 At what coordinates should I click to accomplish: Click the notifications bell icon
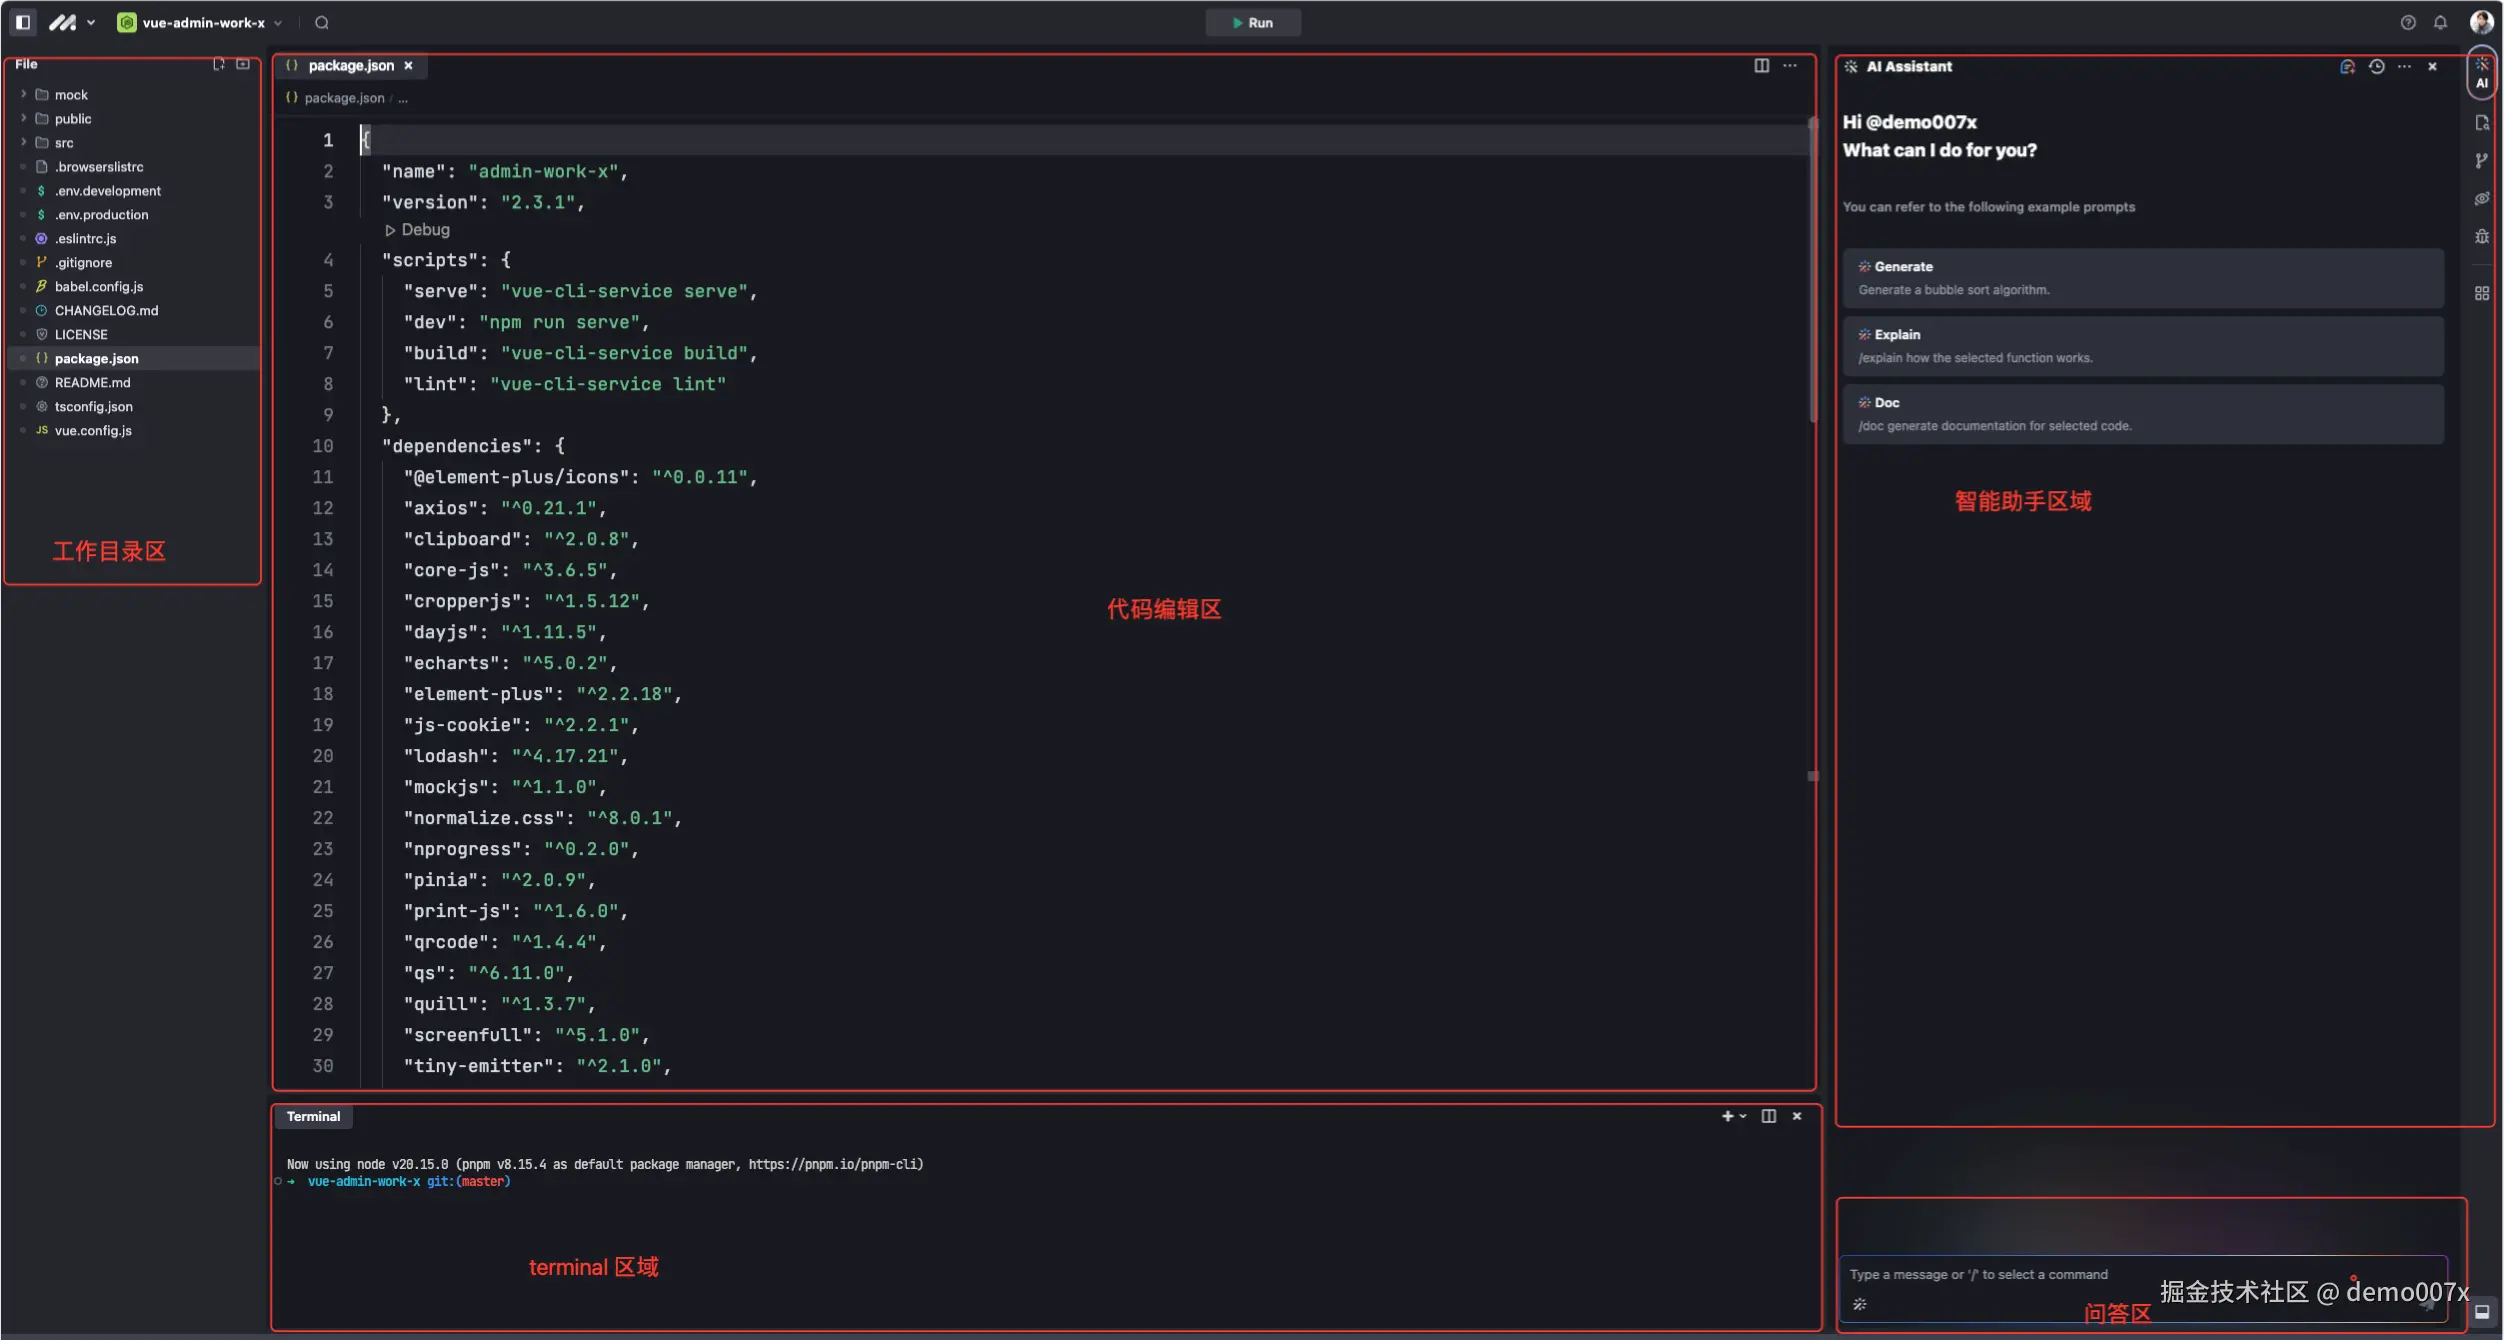tap(2440, 23)
